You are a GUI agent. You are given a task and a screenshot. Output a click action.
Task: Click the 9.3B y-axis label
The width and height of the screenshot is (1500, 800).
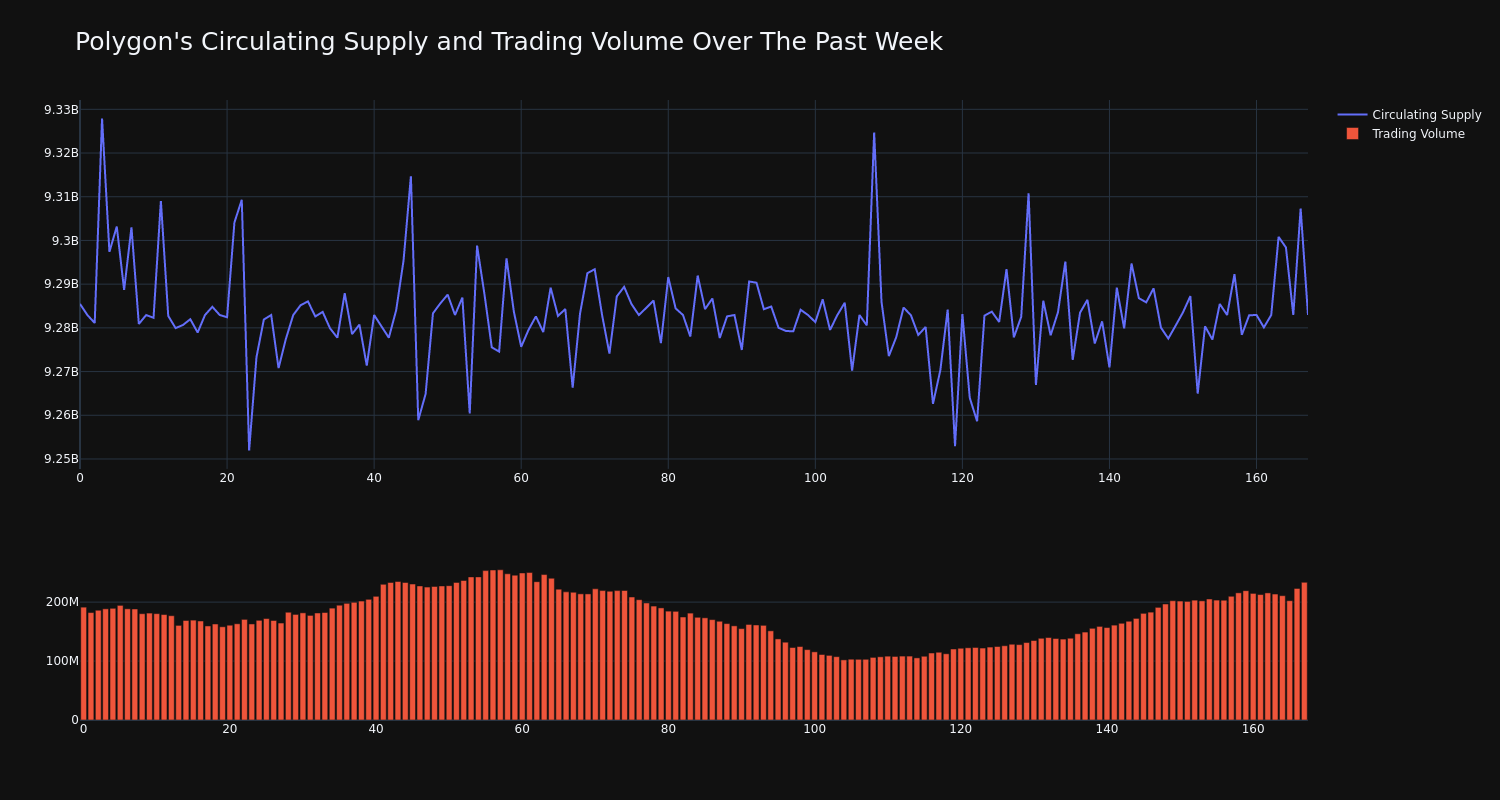click(65, 241)
